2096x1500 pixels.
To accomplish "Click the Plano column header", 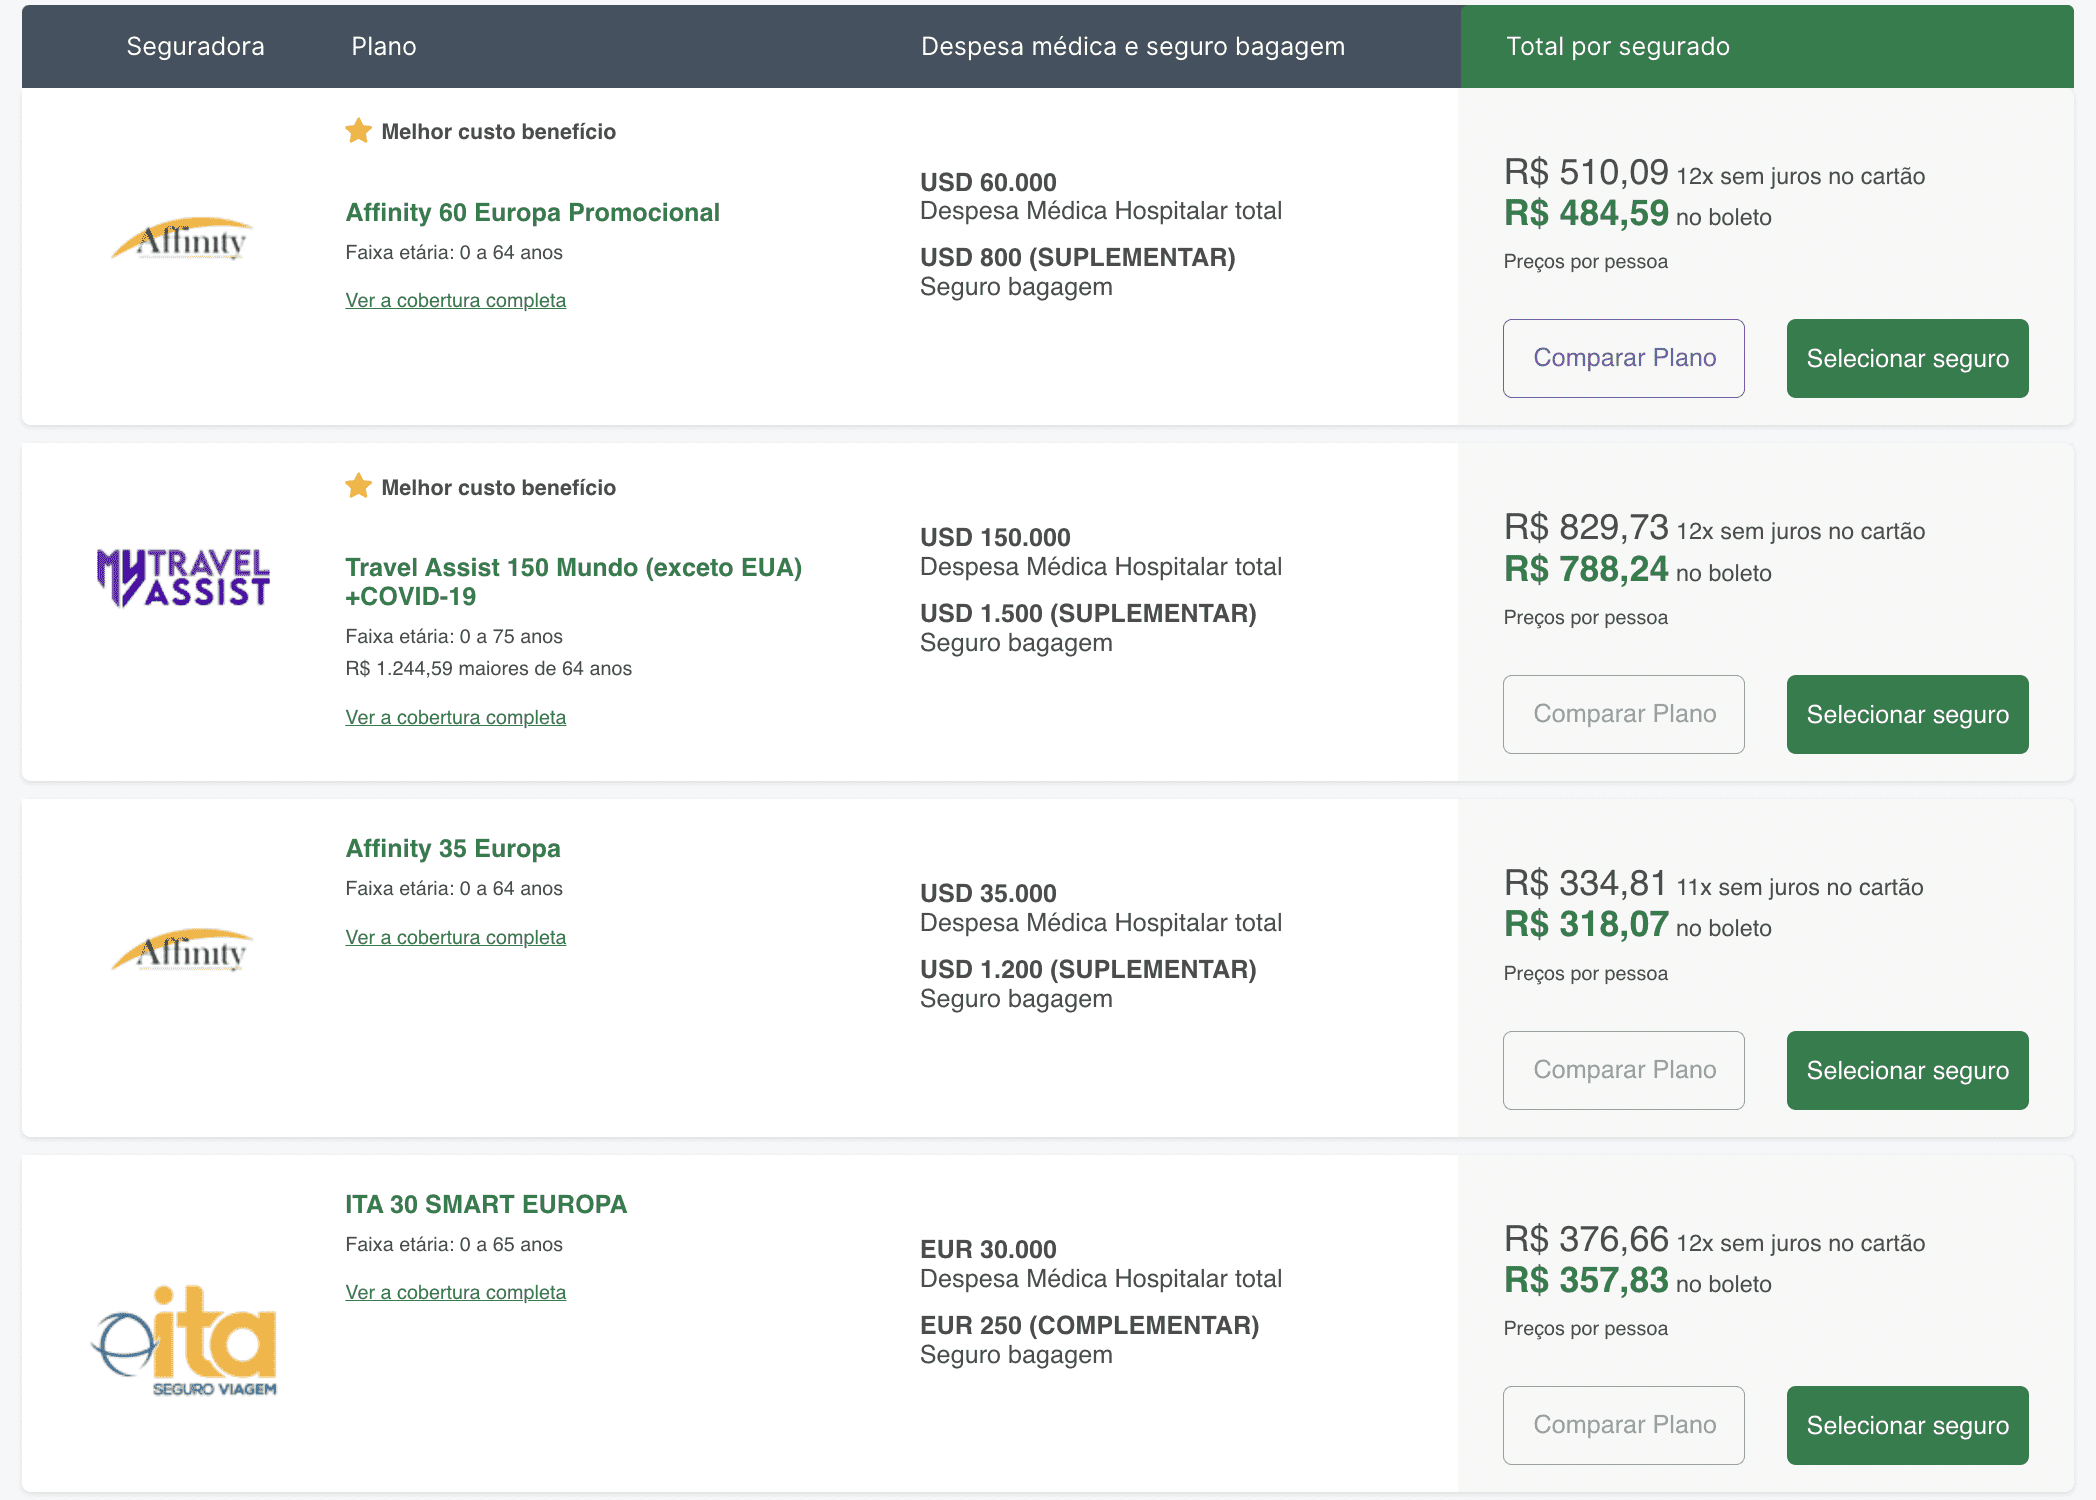I will coord(384,46).
